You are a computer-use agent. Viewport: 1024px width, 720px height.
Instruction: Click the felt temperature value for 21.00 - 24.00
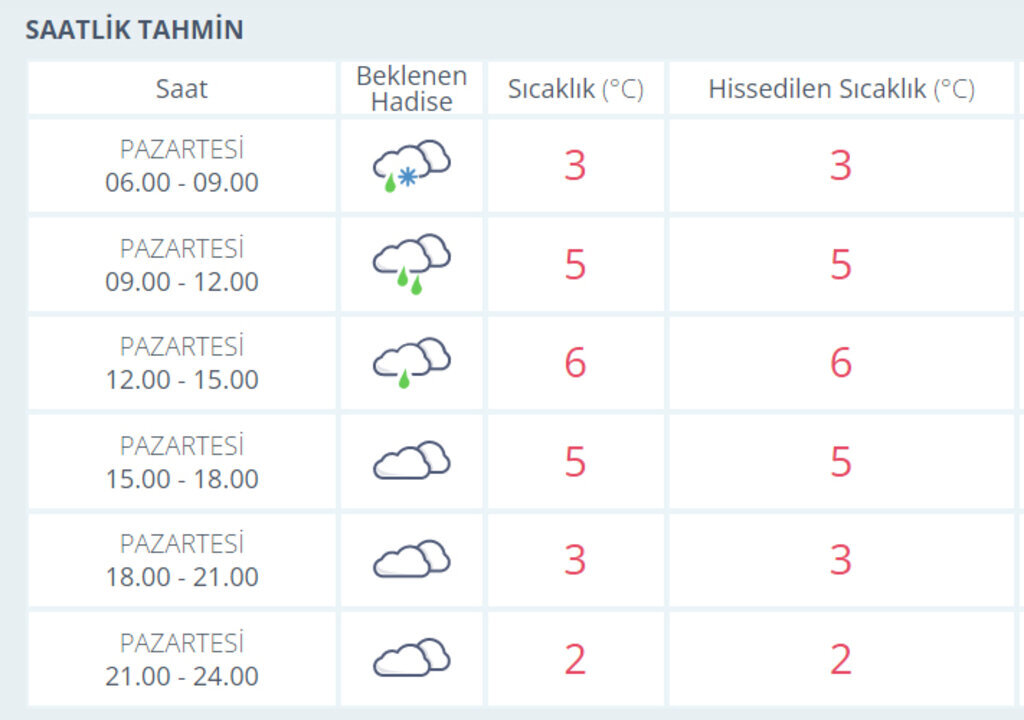(841, 659)
